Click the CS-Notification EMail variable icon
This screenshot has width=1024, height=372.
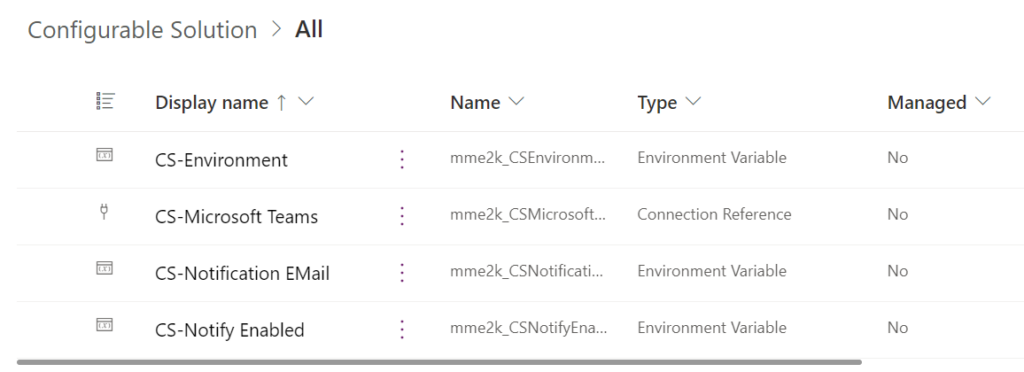[x=104, y=268]
